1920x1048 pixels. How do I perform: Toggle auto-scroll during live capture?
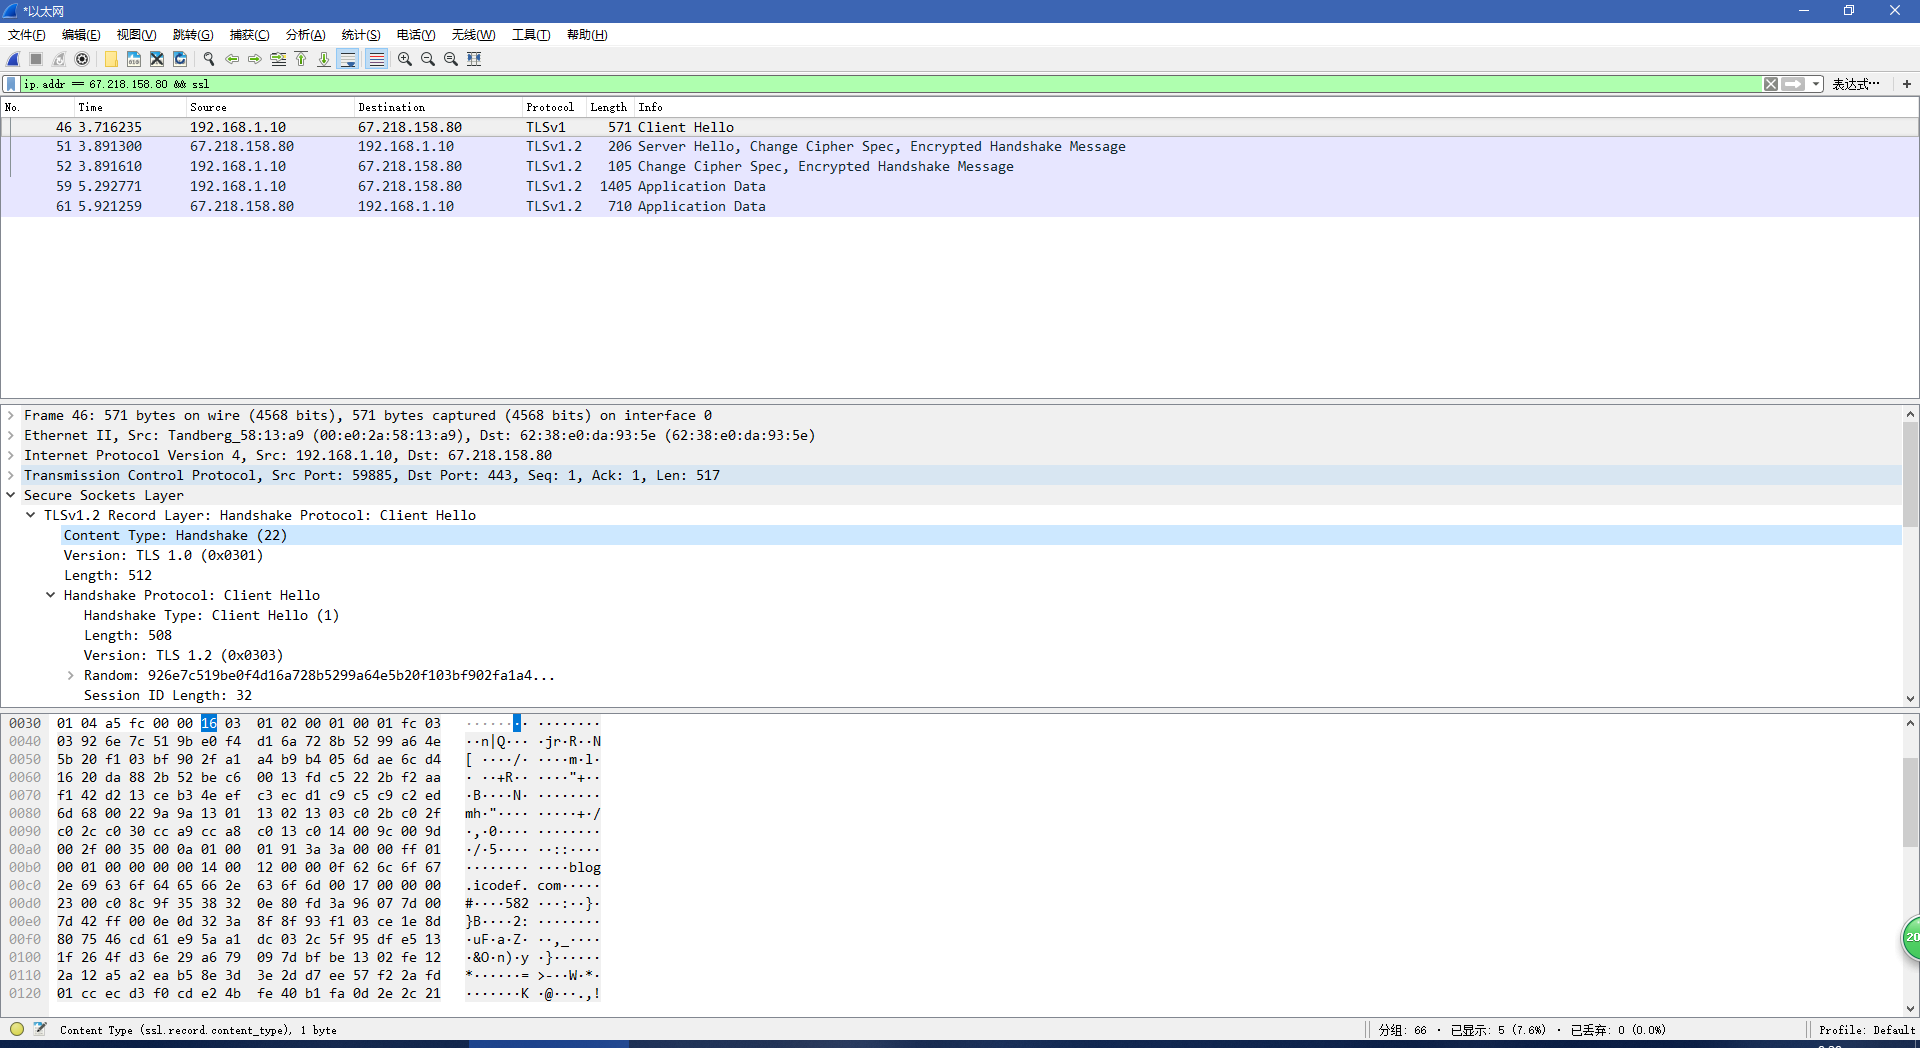coord(348,59)
